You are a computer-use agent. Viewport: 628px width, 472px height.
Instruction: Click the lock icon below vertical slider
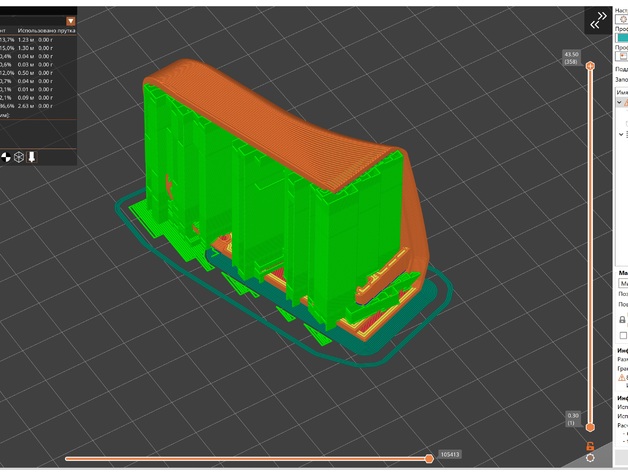(x=590, y=445)
